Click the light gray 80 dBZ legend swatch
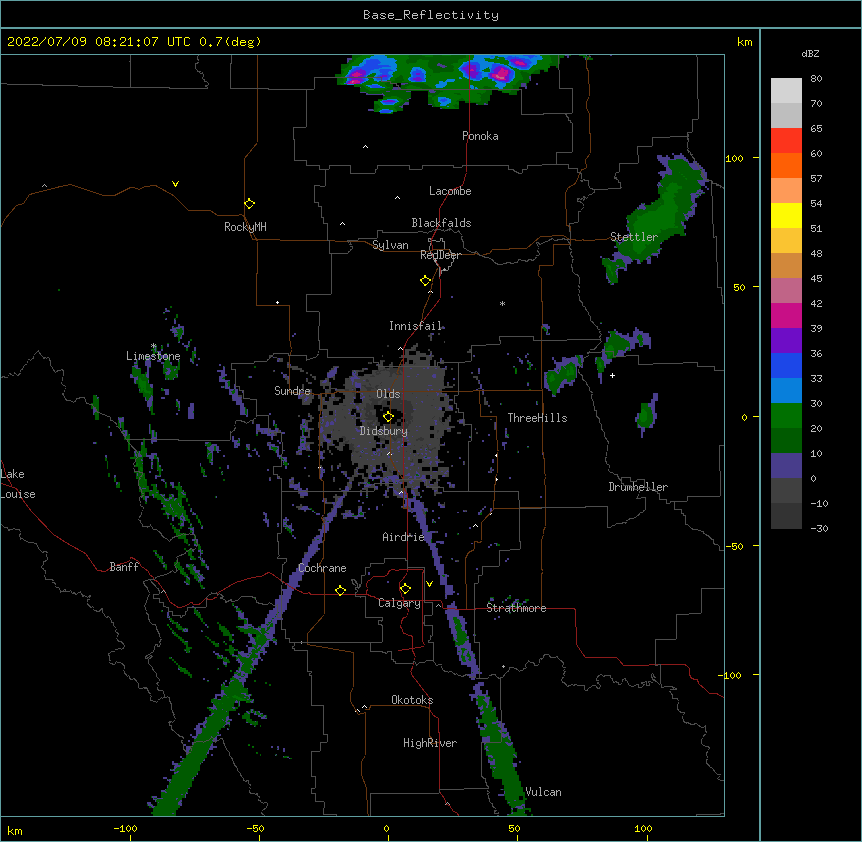This screenshot has width=862, height=842. (786, 91)
